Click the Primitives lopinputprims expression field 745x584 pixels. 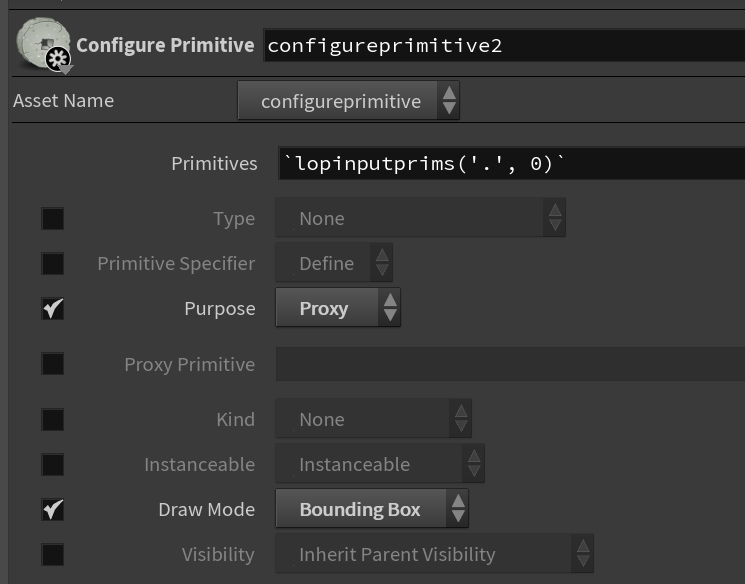[512, 164]
